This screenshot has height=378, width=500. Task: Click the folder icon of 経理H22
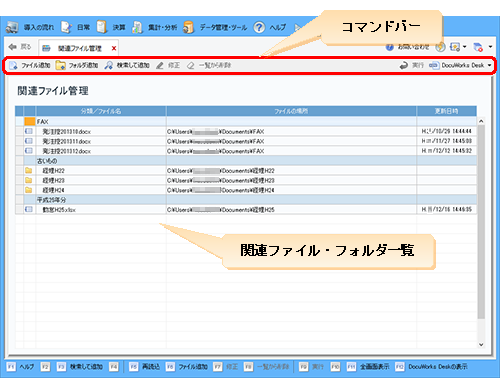pyautogui.click(x=29, y=170)
